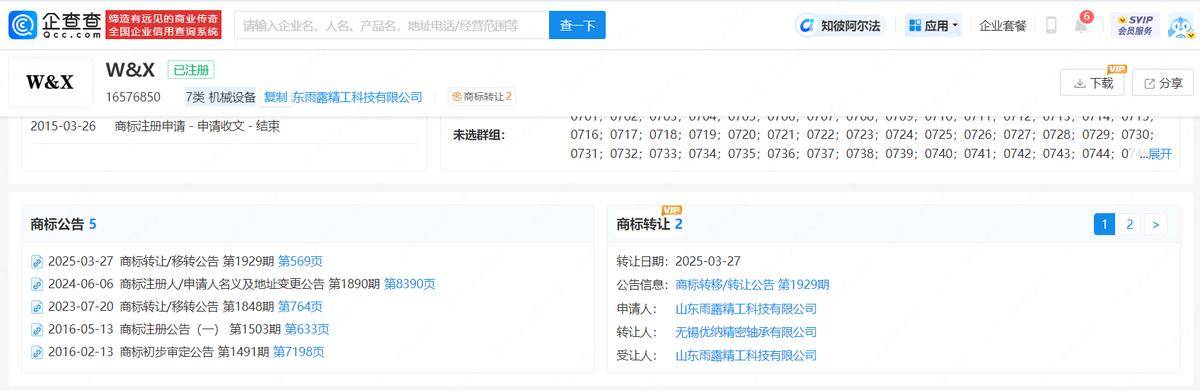Open 受让人 山东雨露精工科技有限公司 link
Image resolution: width=1200 pixels, height=391 pixels.
point(746,355)
